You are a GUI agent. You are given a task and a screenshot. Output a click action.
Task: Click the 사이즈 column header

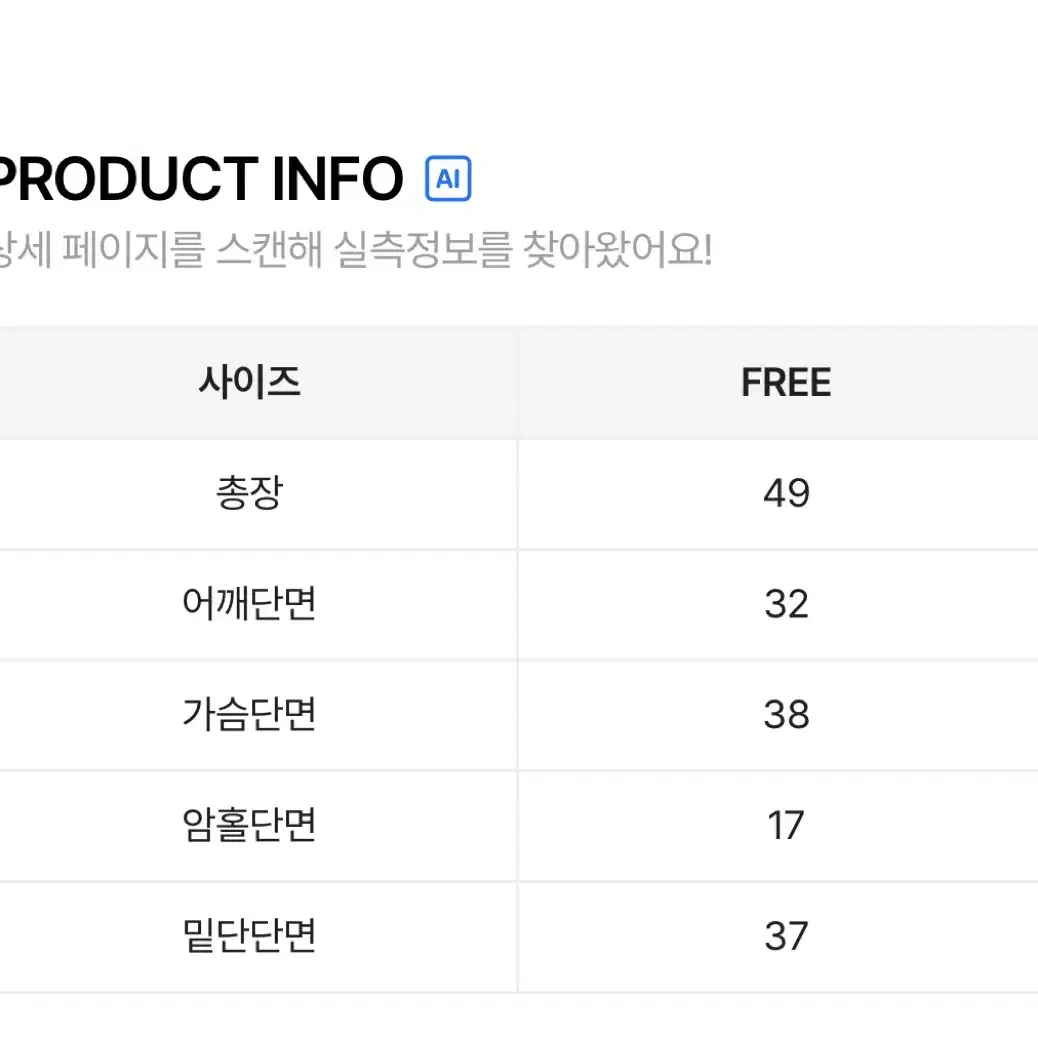click(x=250, y=383)
